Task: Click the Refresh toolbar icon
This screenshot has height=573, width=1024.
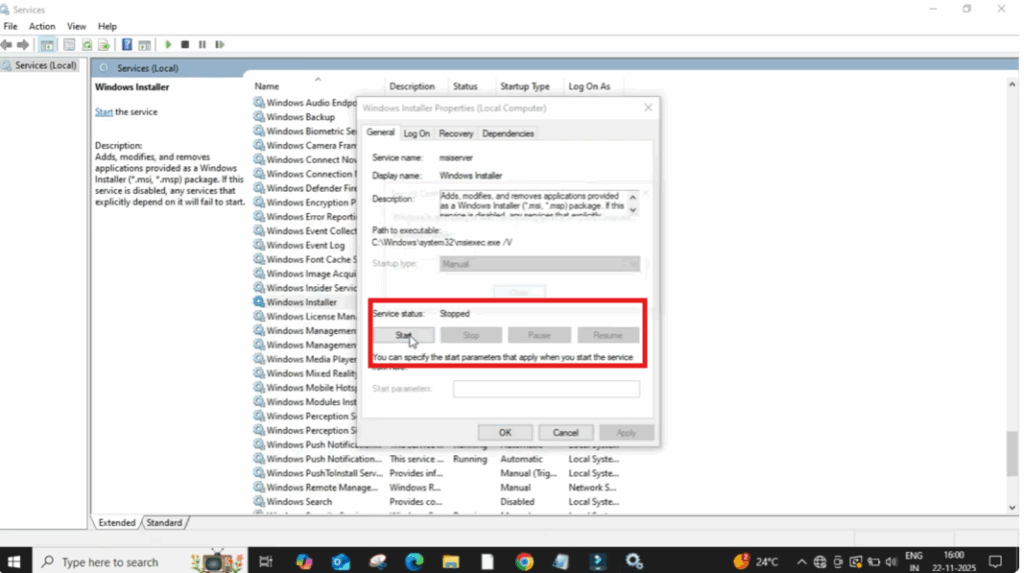Action: [x=86, y=44]
